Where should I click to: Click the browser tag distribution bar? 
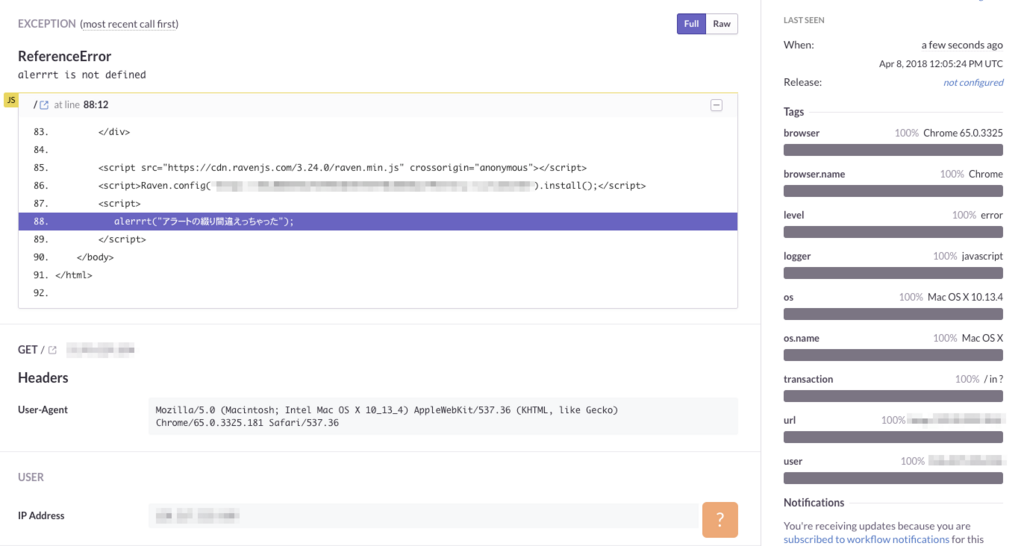coord(893,150)
